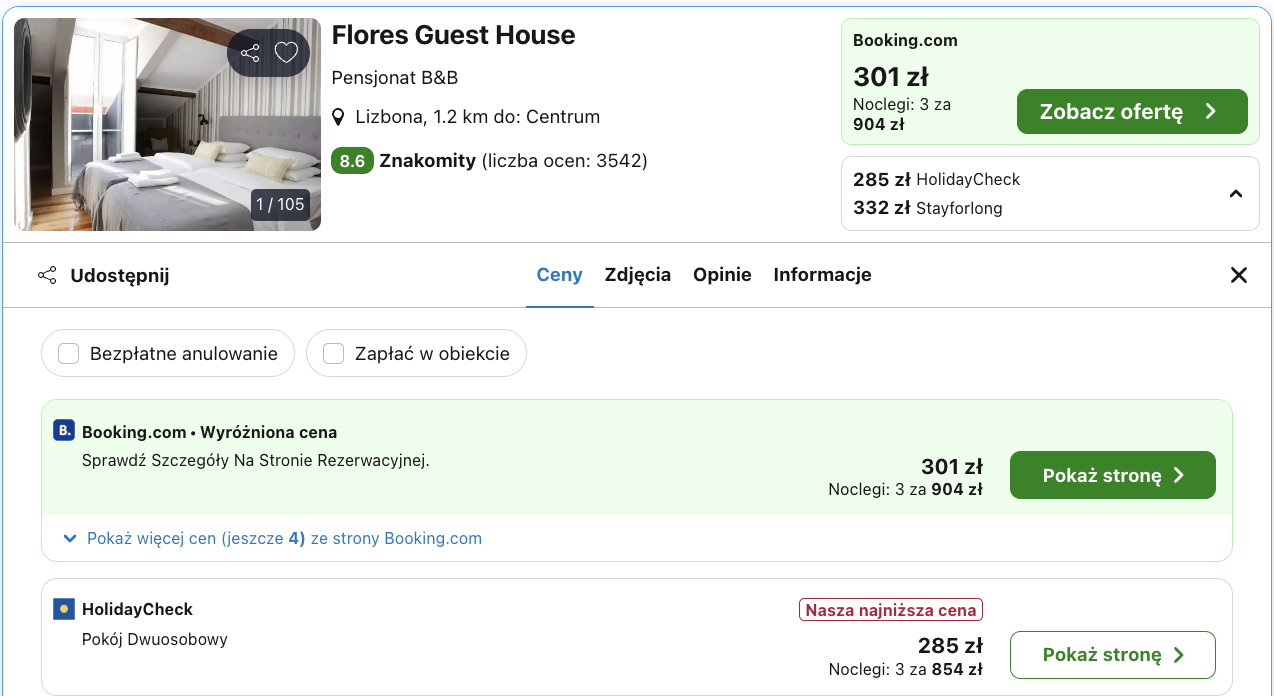Switch to the Informacje tab
This screenshot has width=1274, height=696.
pyautogui.click(x=822, y=274)
